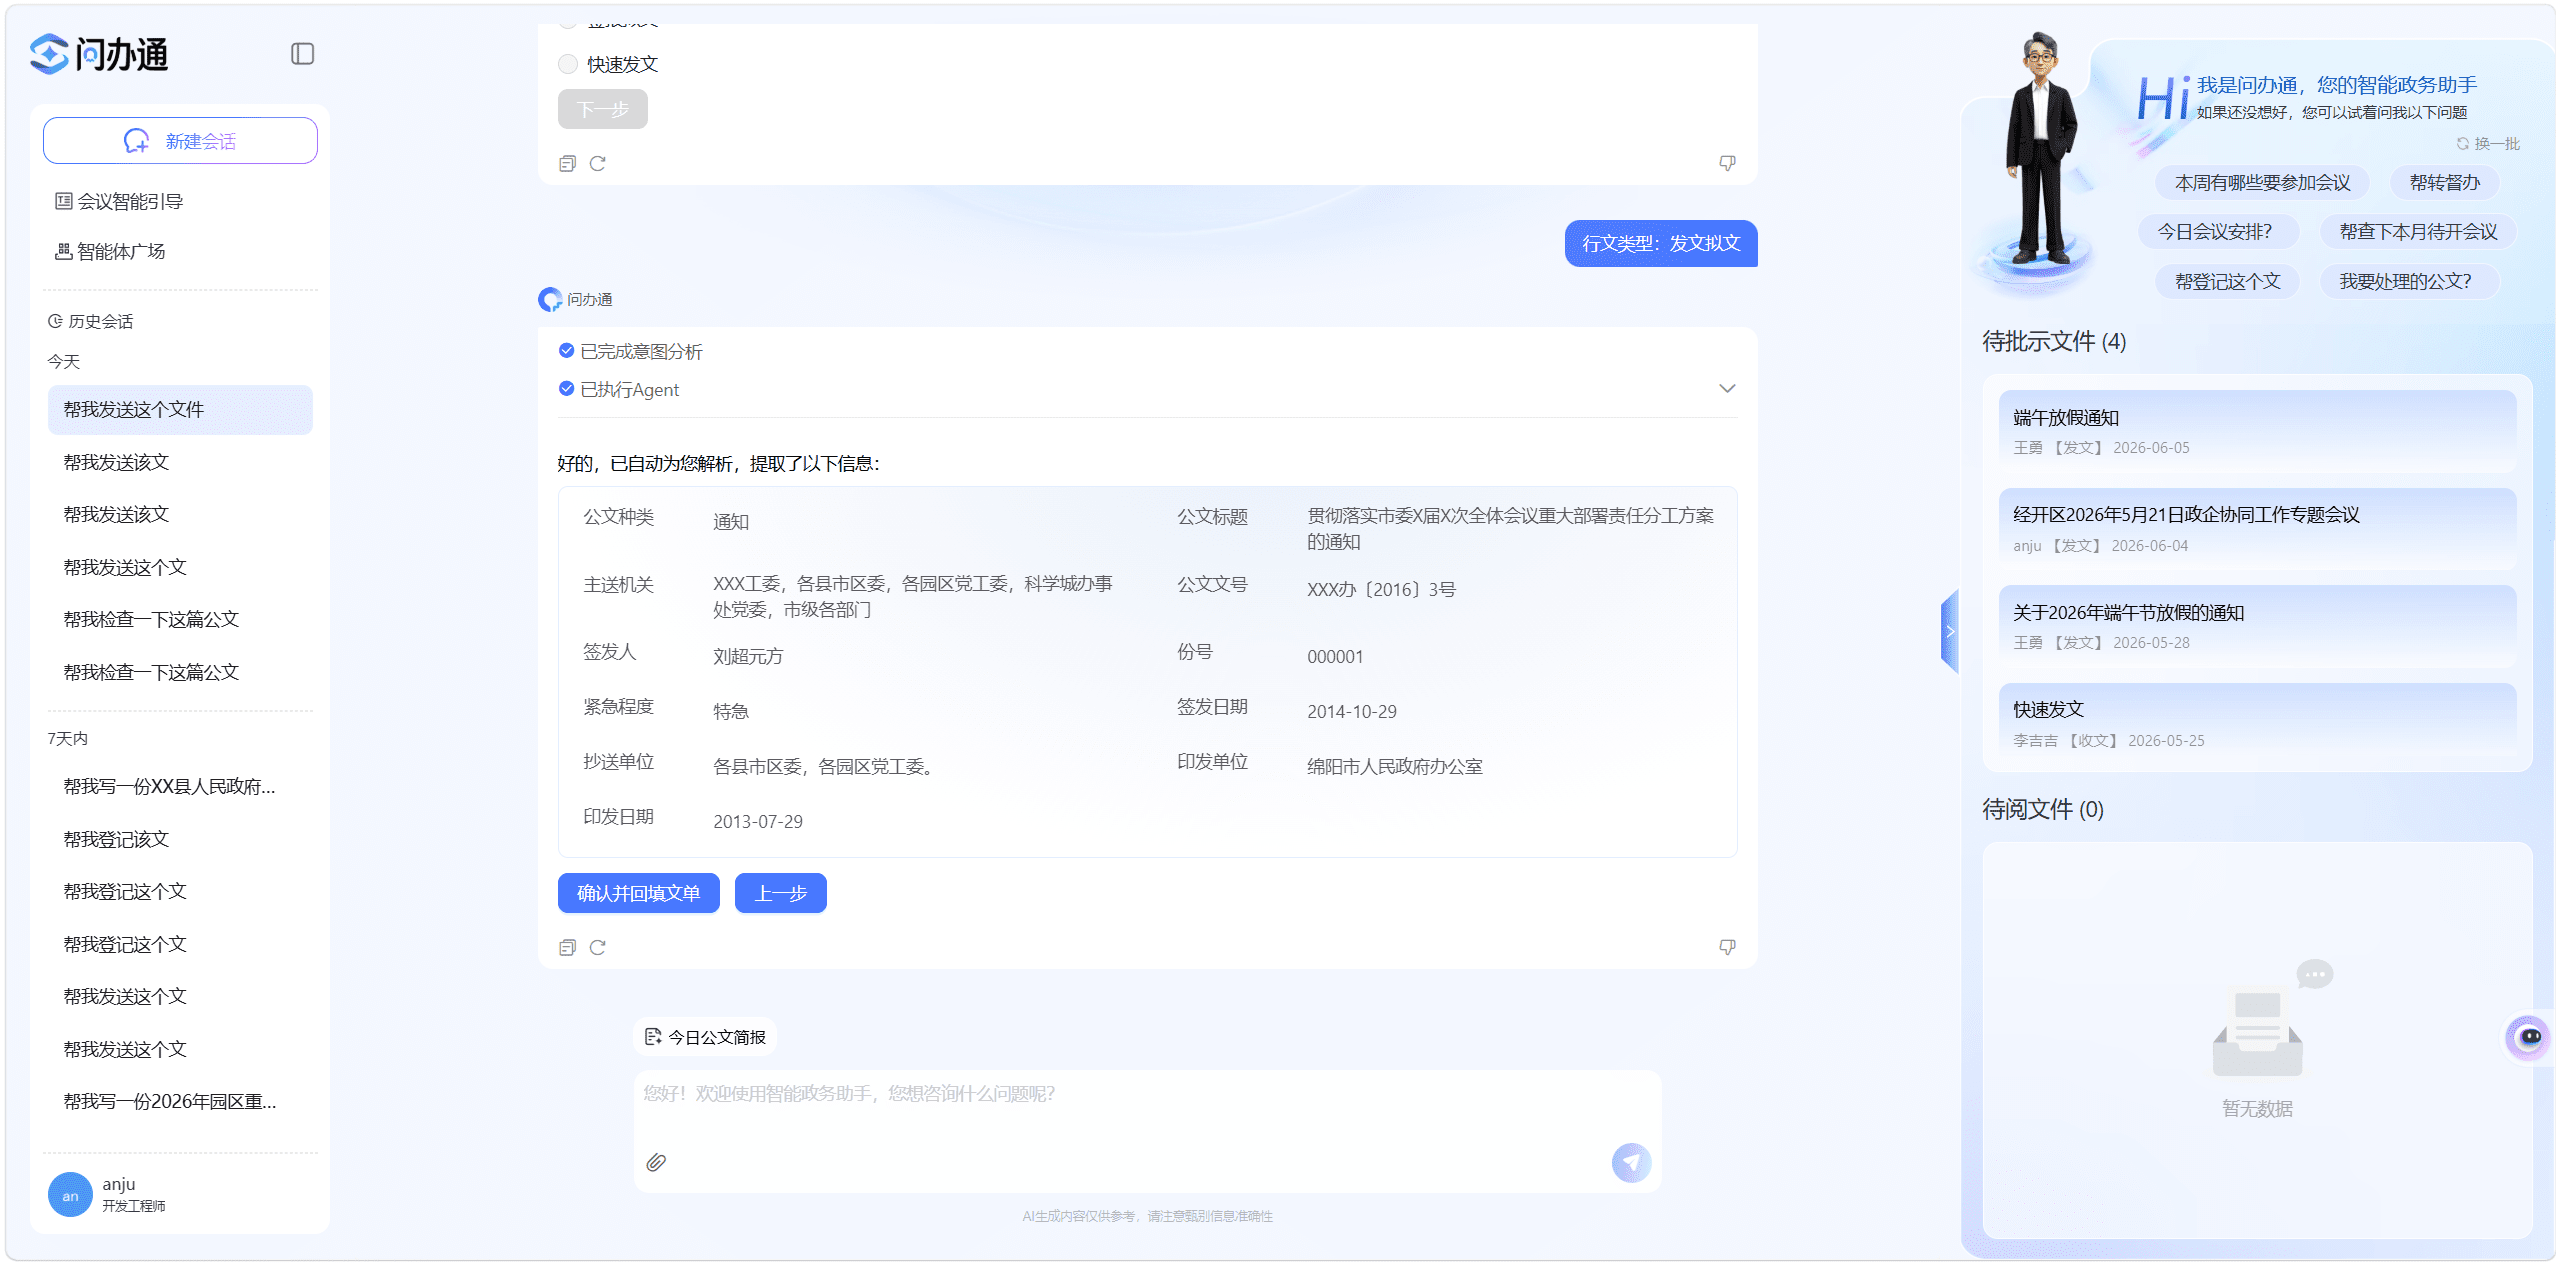Click the issuing unit 绵阳市人民政府办公室
The width and height of the screenshot is (2560, 1263).
click(x=1395, y=767)
